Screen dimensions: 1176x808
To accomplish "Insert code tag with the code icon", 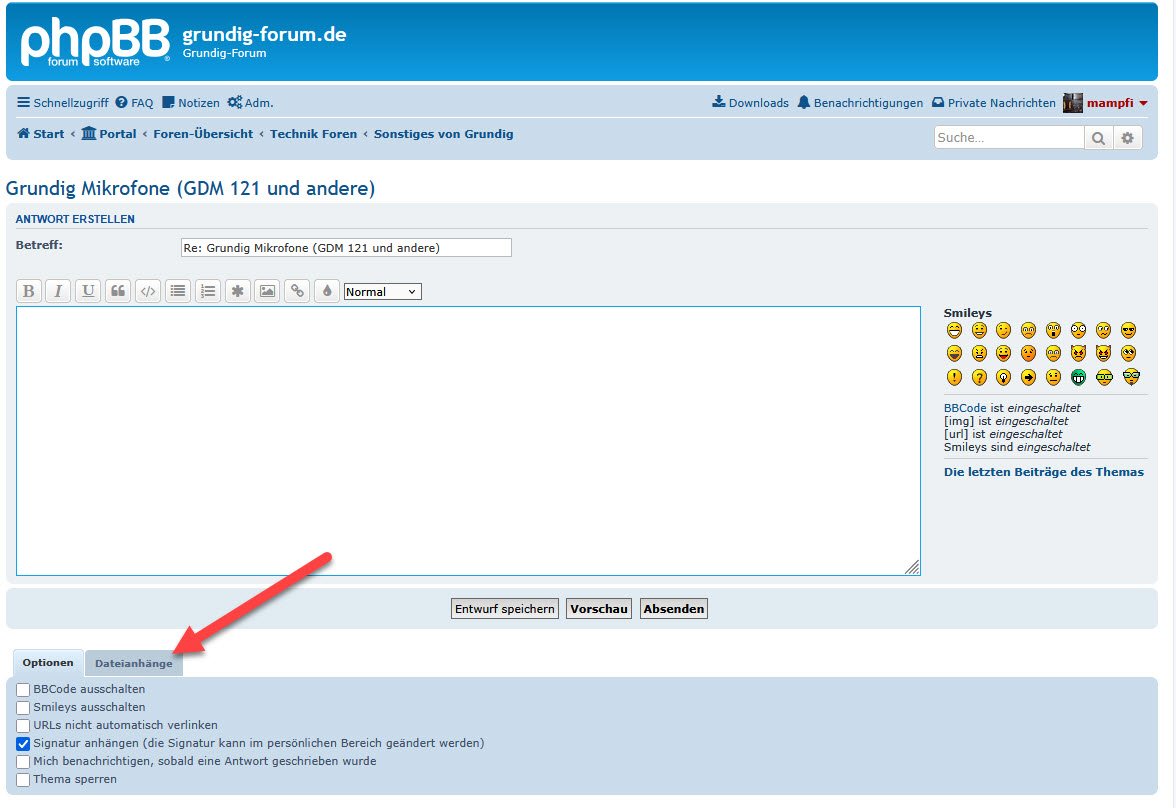I will coord(148,291).
